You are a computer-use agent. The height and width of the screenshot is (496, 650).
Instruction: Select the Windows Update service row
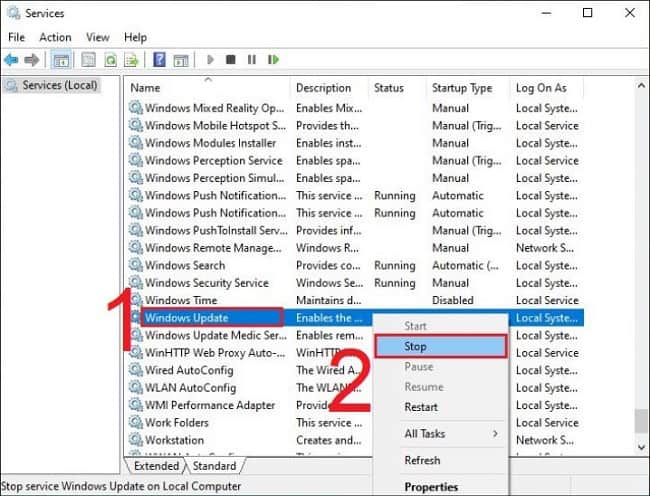click(356, 318)
